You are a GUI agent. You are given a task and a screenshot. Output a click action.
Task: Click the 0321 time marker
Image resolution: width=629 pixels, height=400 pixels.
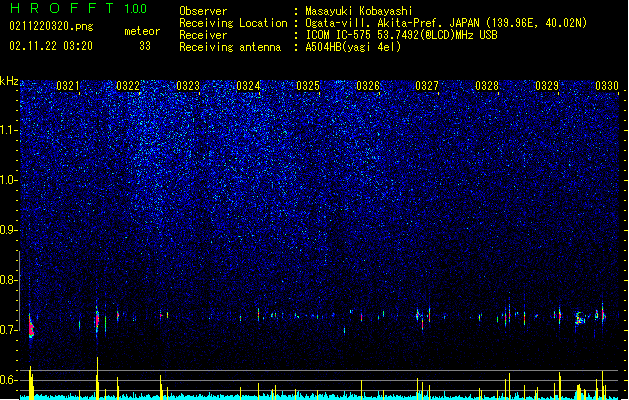(x=68, y=85)
